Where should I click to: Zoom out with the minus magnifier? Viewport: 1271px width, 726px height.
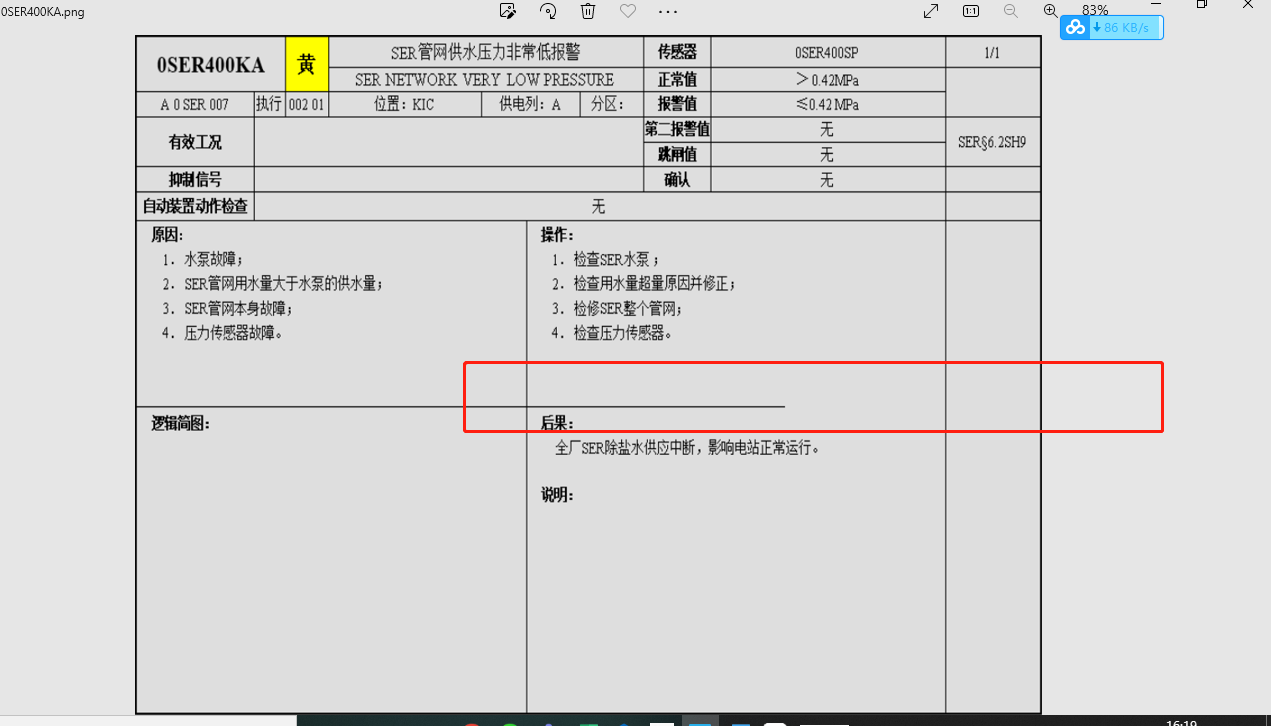(1010, 11)
